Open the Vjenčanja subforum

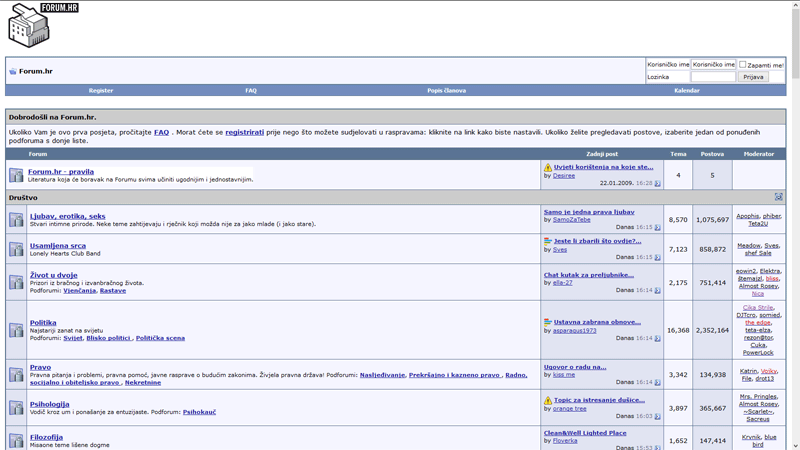tap(80, 290)
